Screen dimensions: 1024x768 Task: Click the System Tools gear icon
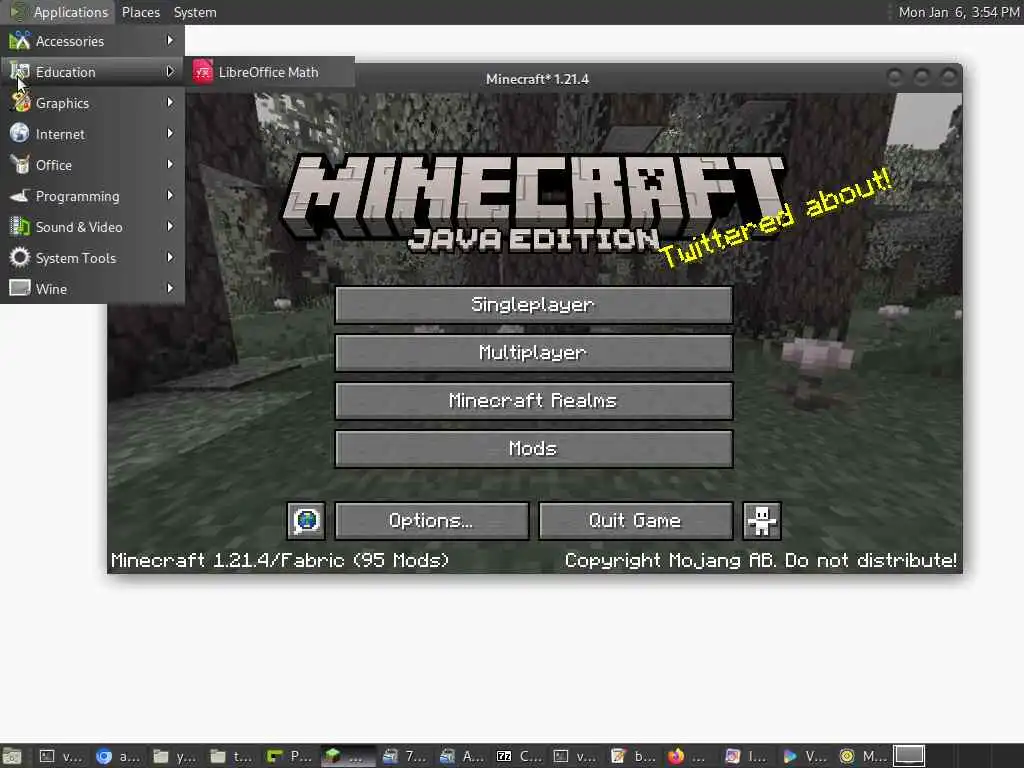[20, 257]
